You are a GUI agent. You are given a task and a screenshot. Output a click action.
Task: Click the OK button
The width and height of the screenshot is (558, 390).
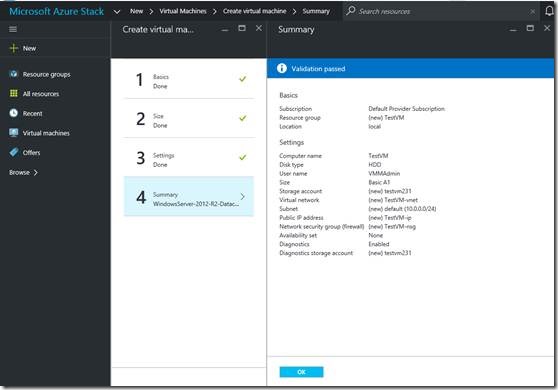pos(301,372)
